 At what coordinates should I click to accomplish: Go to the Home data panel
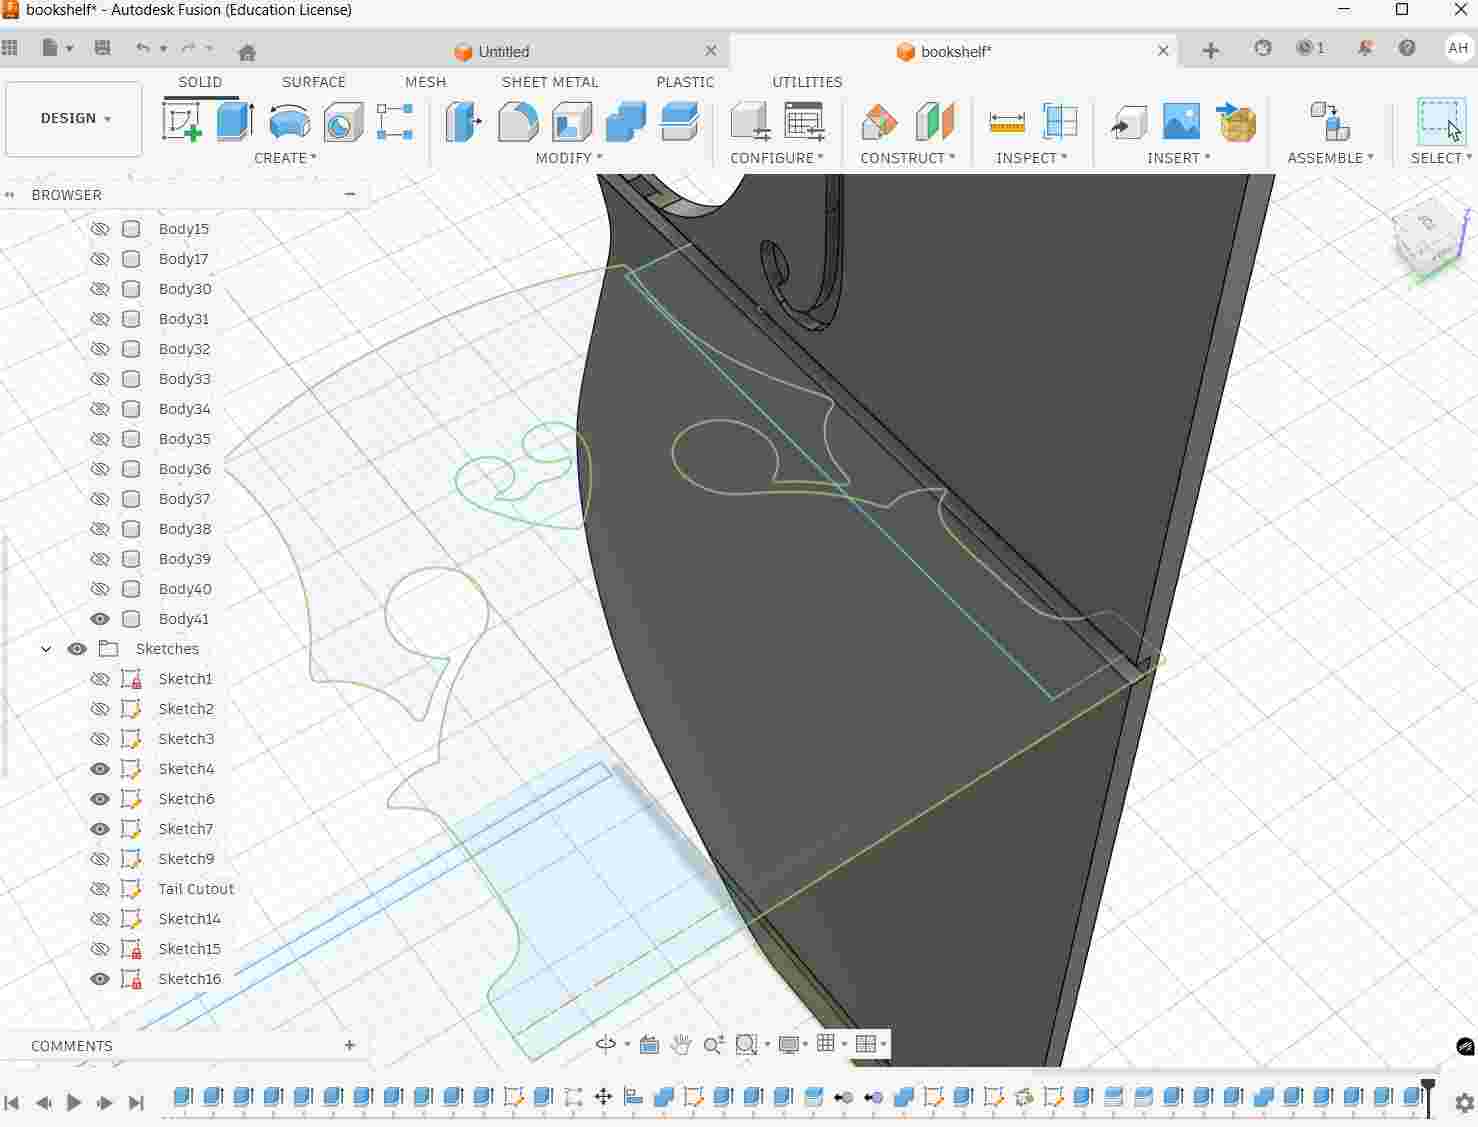(247, 51)
